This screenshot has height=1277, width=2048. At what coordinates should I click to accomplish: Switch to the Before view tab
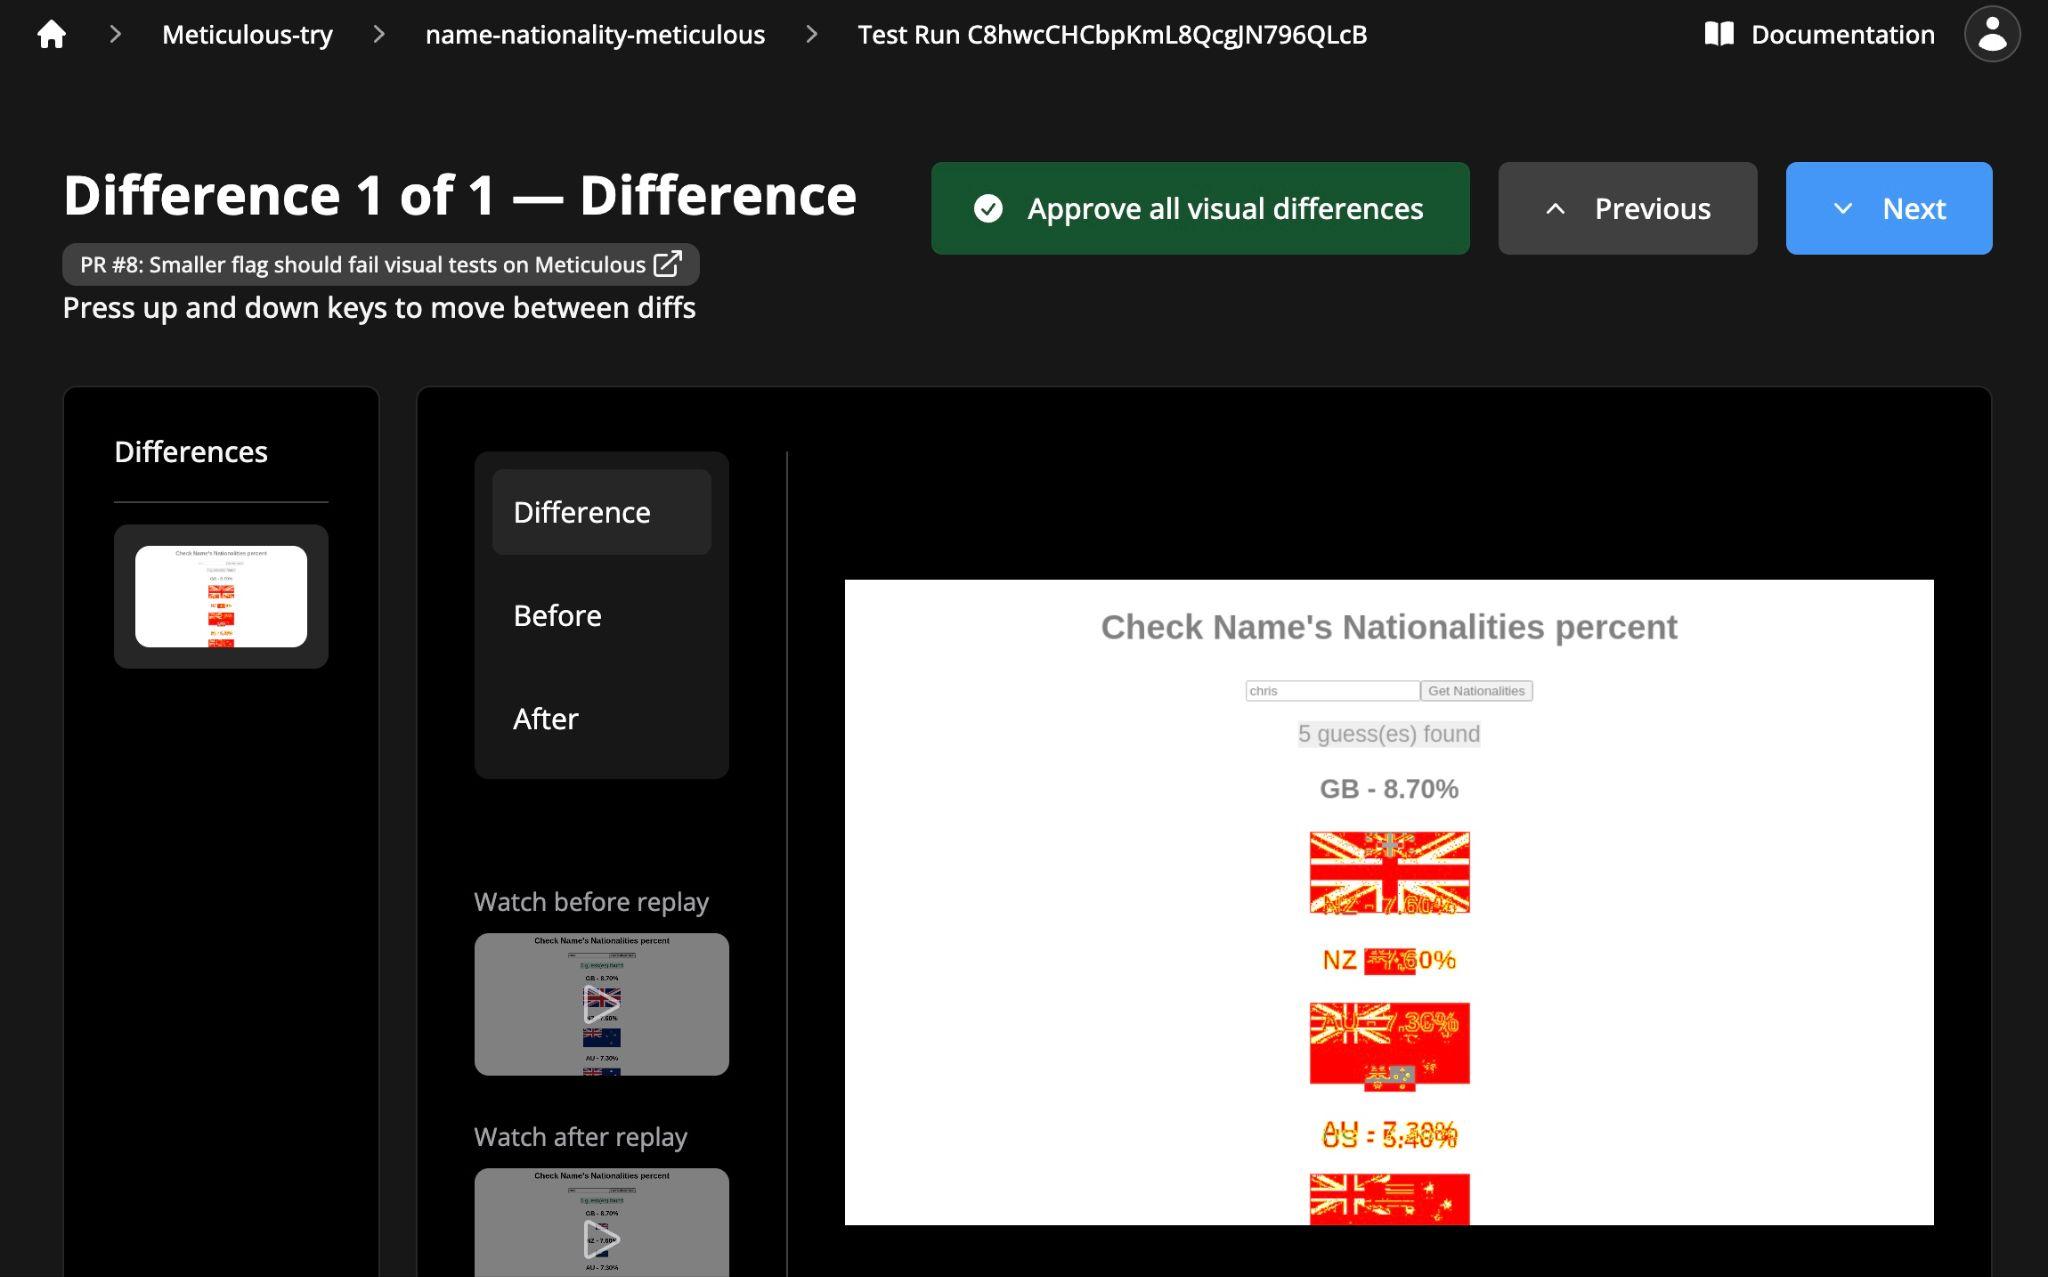point(557,615)
